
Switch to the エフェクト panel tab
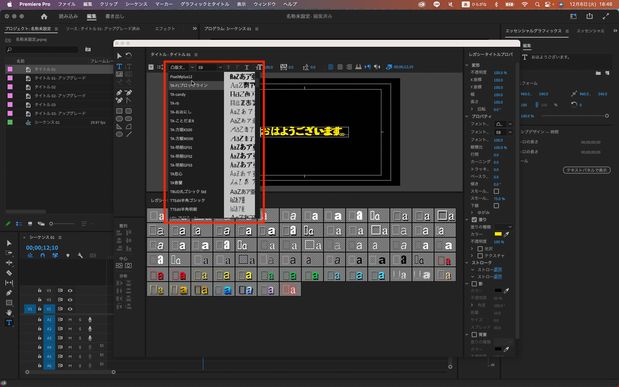165,29
